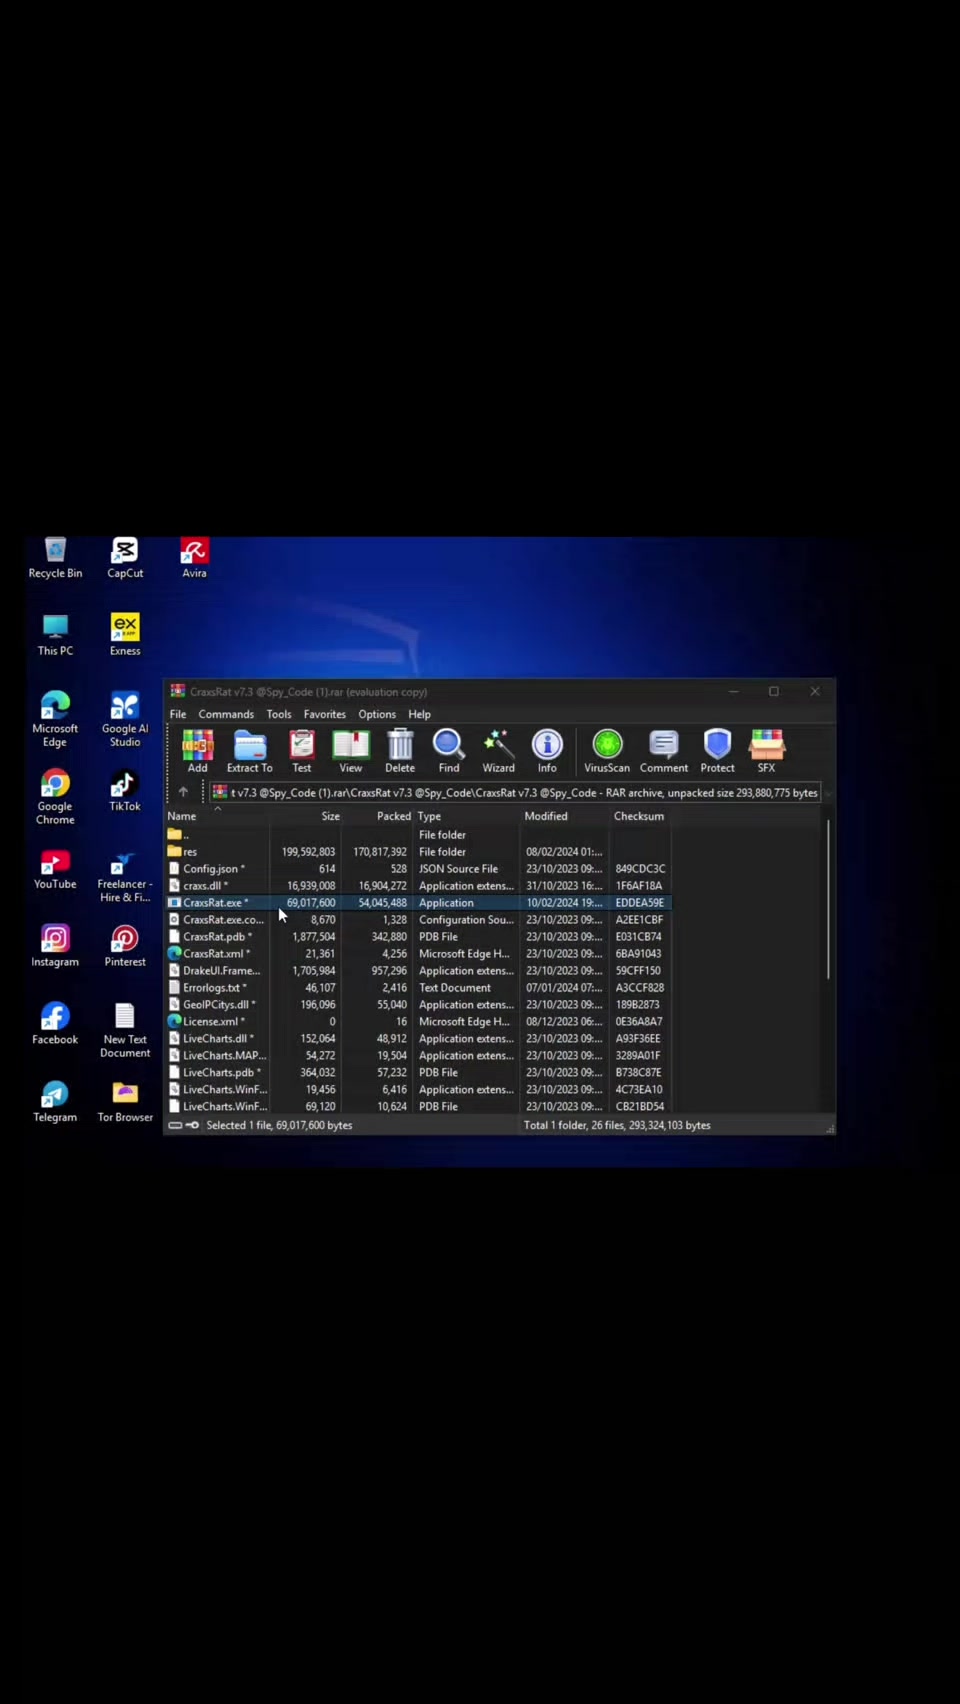
Task: Select the Freelancer desktop shortcut
Action: click(x=125, y=876)
